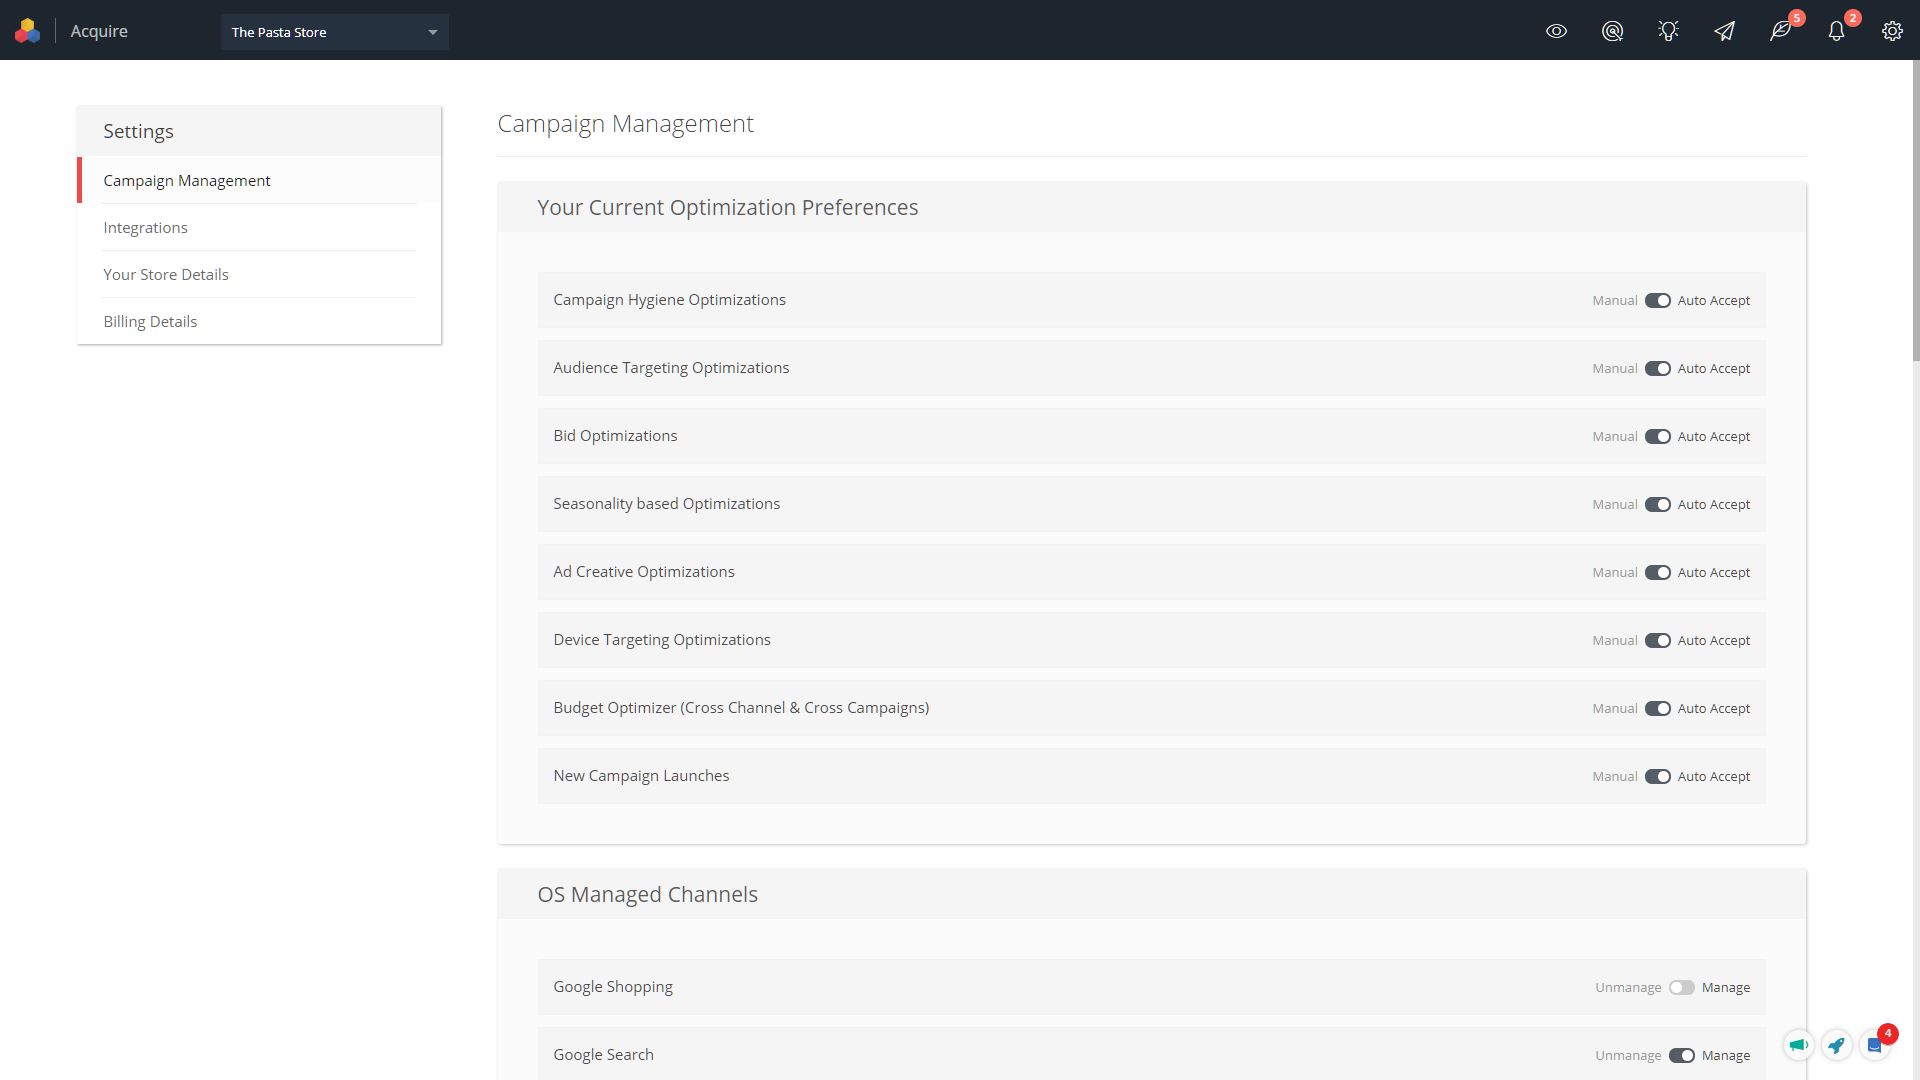
Task: Select Integrations in settings menu
Action: [259, 227]
